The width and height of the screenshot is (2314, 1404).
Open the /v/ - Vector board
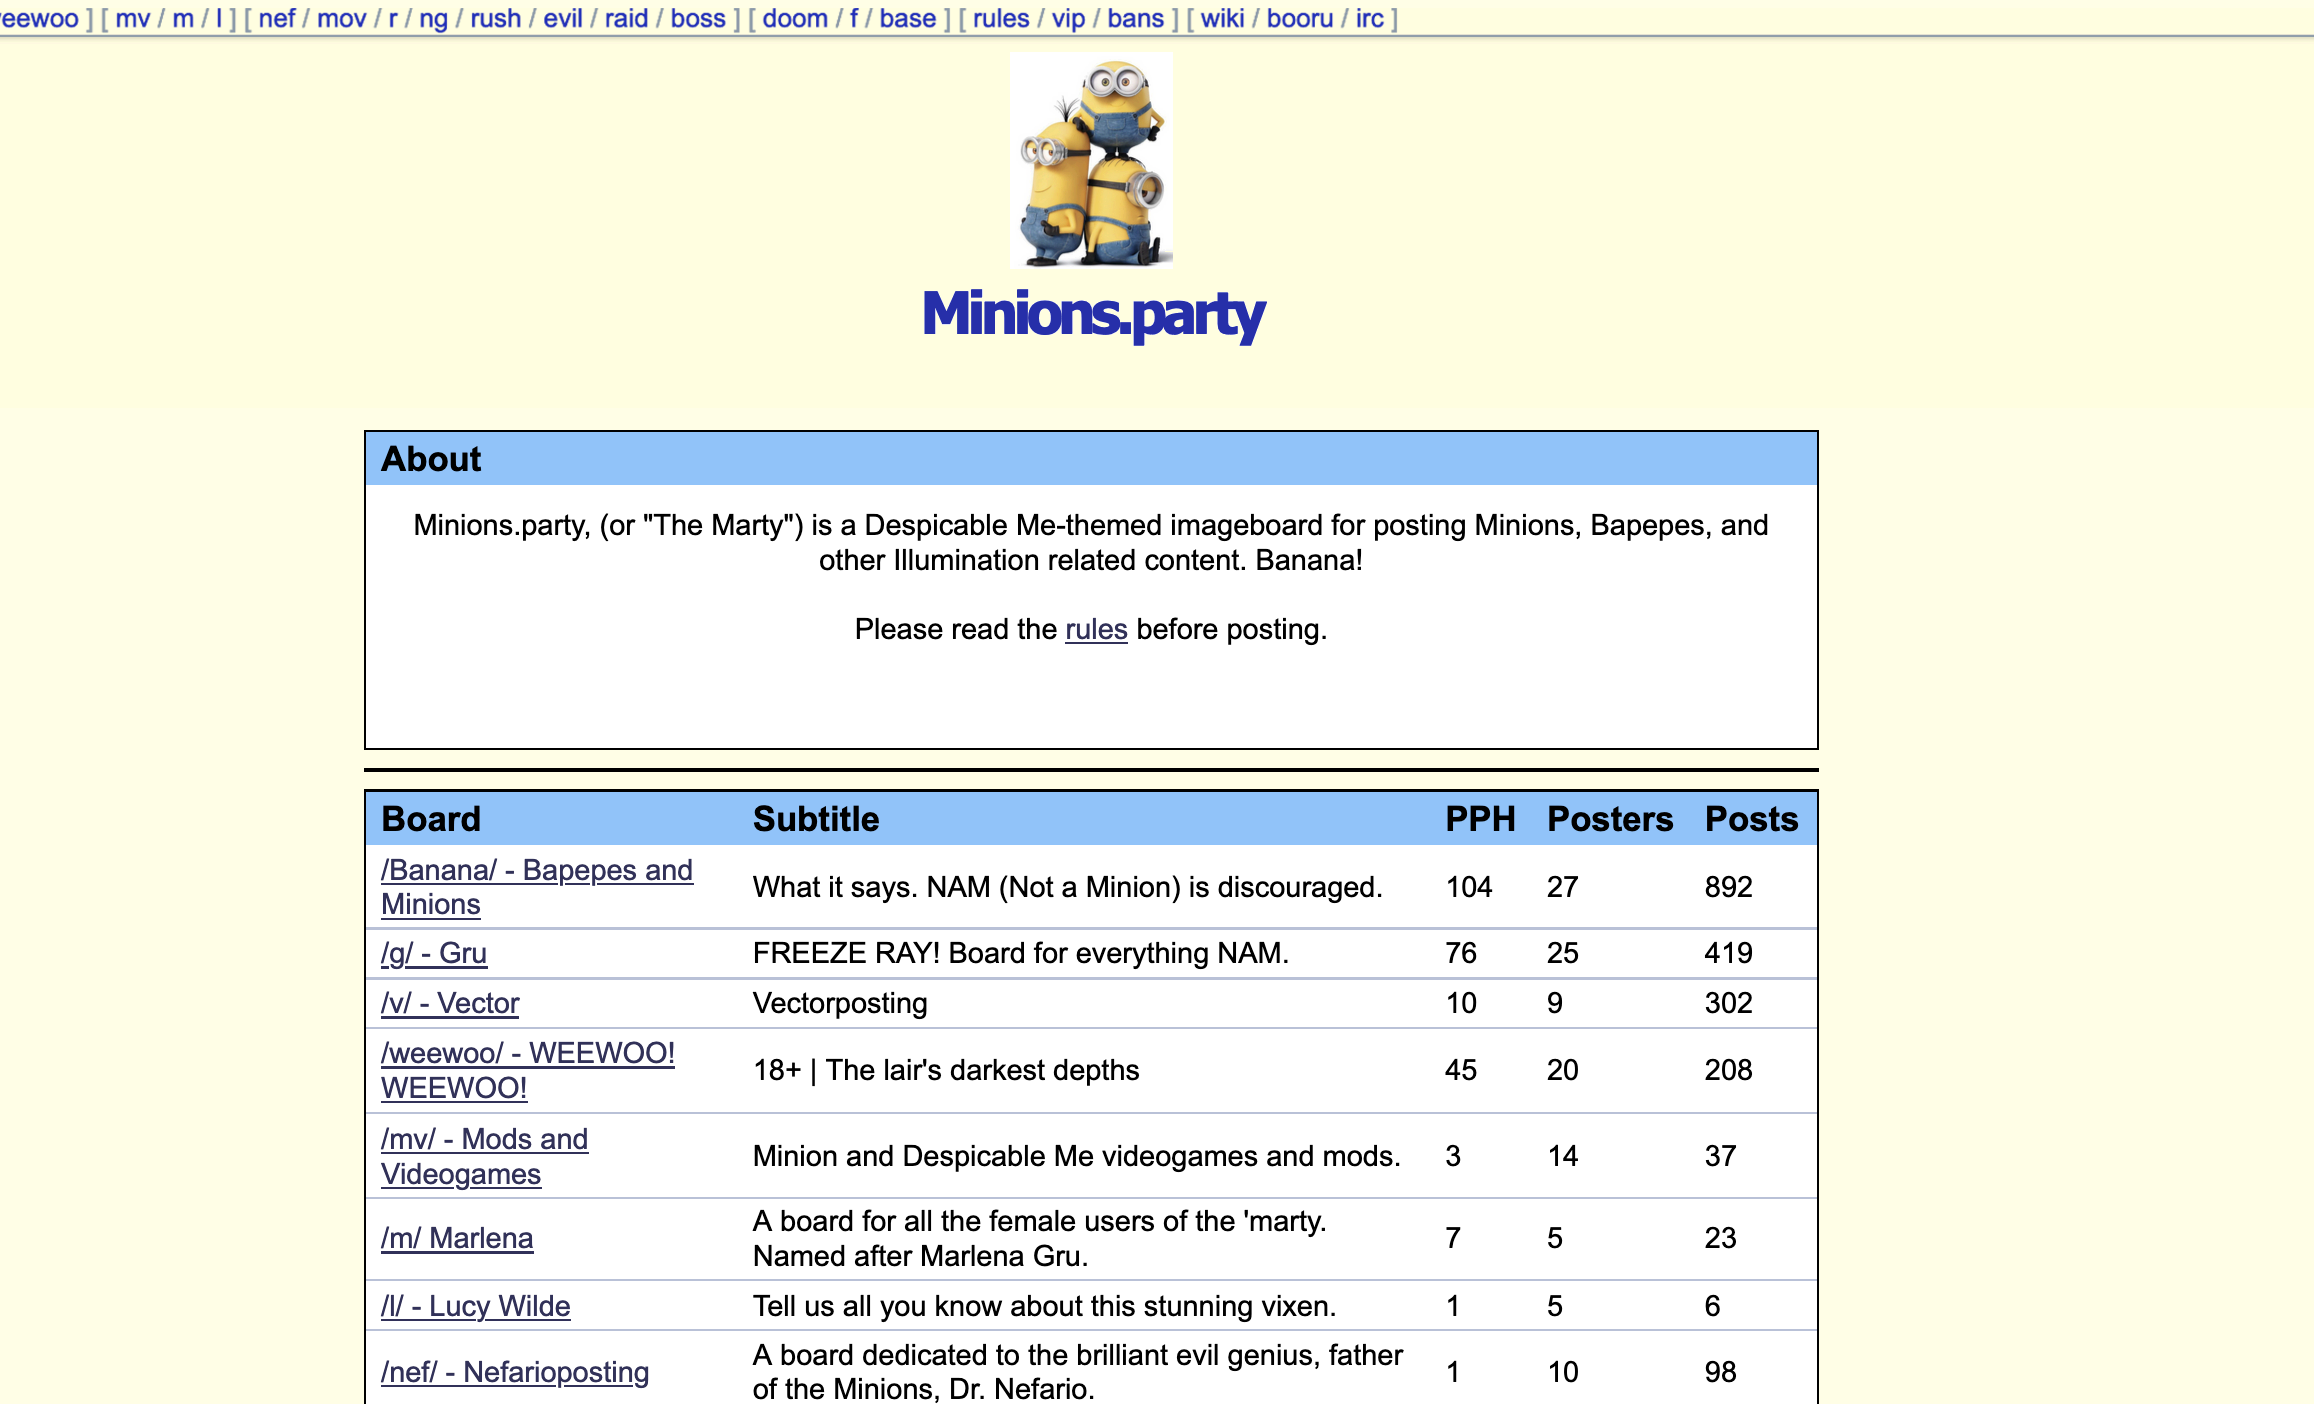pyautogui.click(x=449, y=1003)
